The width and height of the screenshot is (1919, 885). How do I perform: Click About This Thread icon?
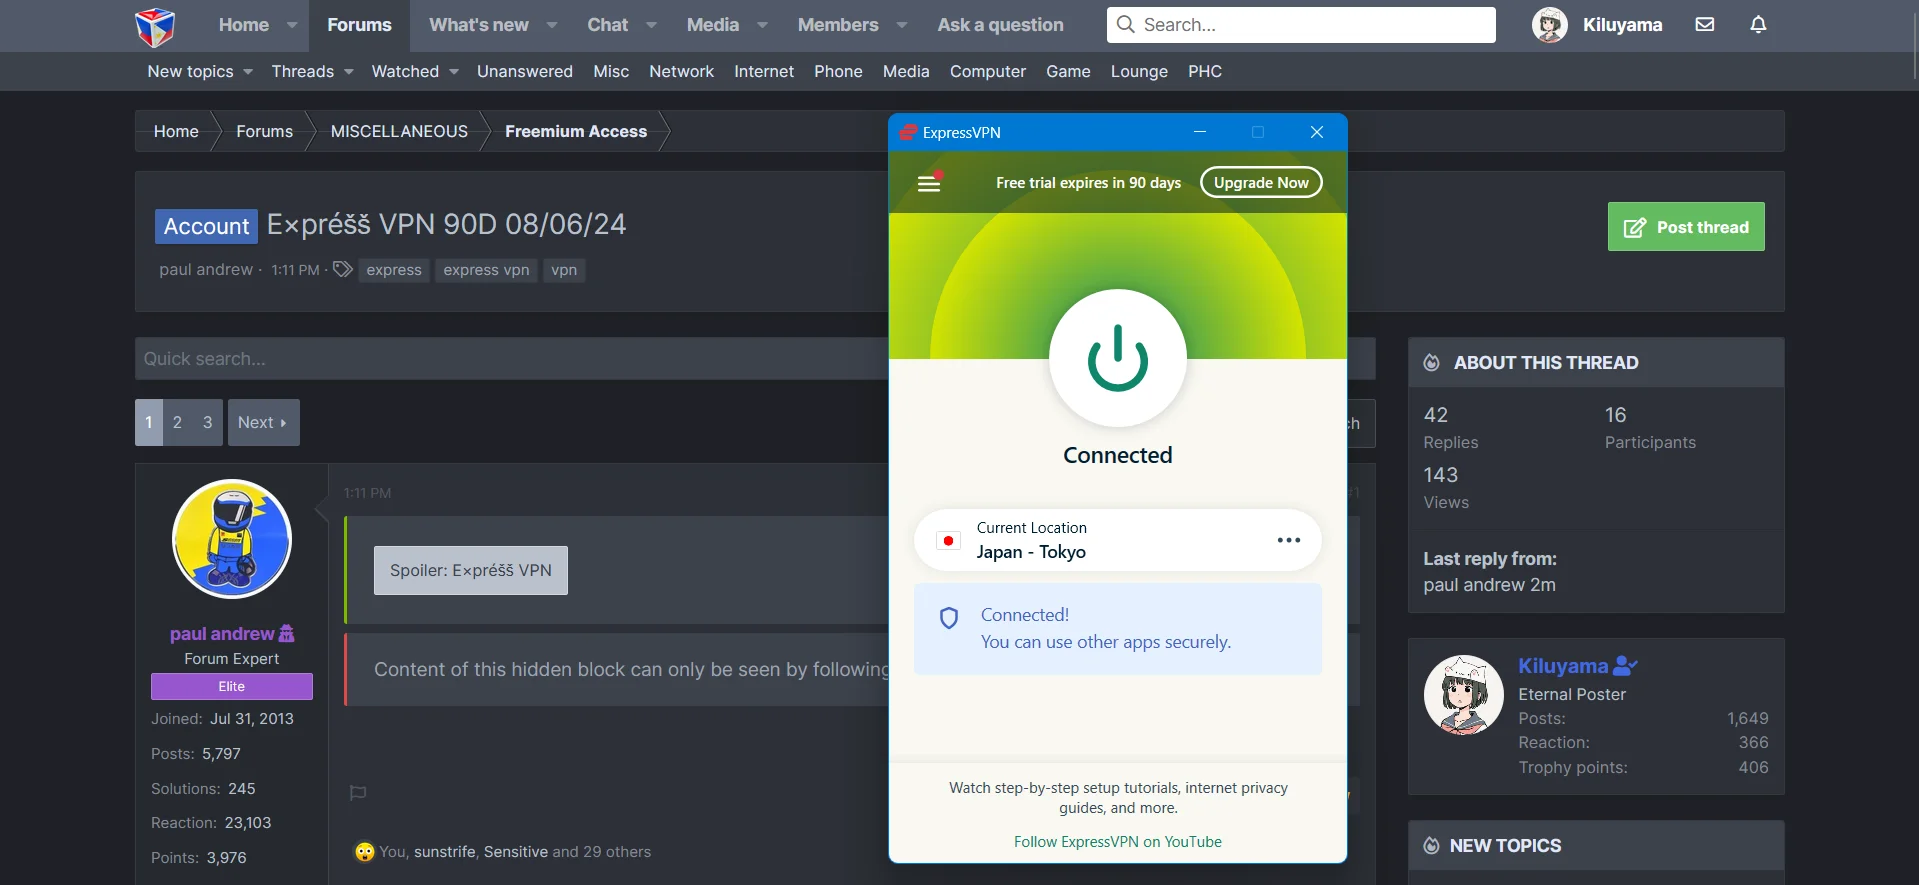coord(1432,363)
